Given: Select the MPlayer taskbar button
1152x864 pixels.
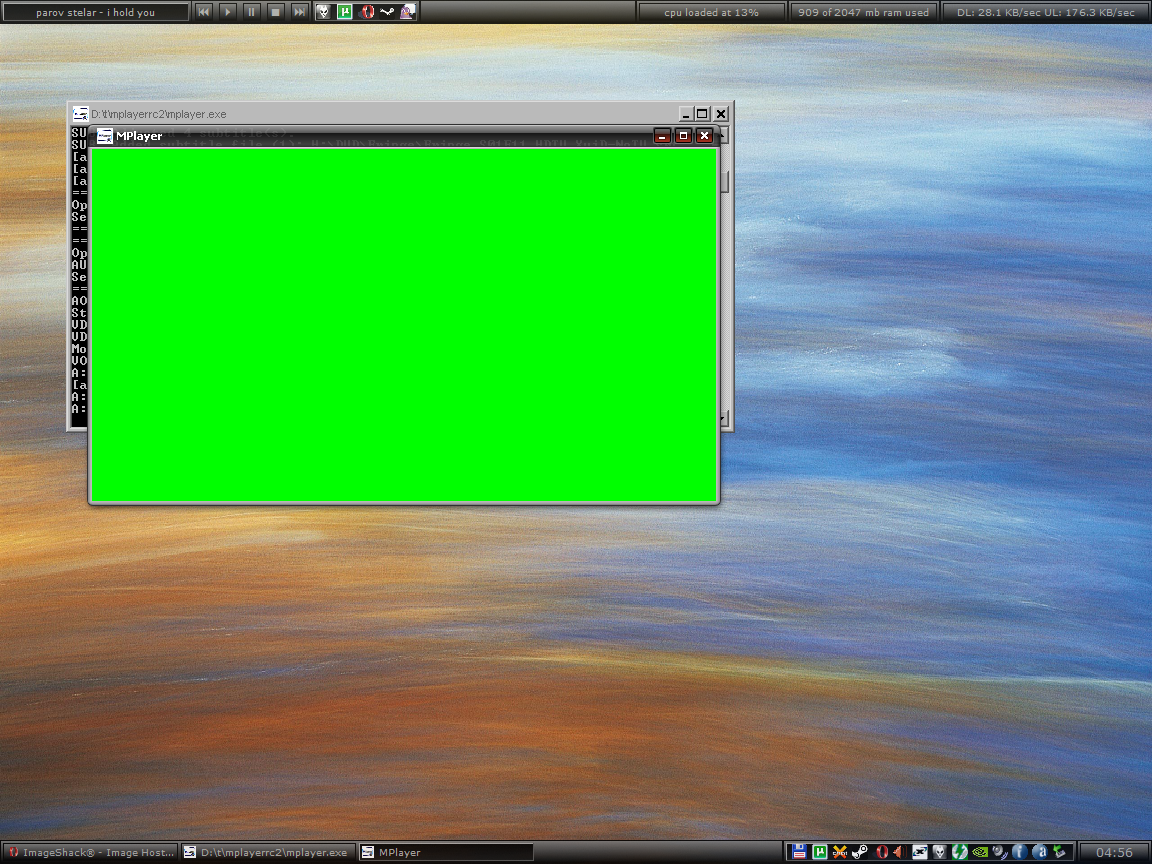Looking at the screenshot, I should pyautogui.click(x=446, y=852).
